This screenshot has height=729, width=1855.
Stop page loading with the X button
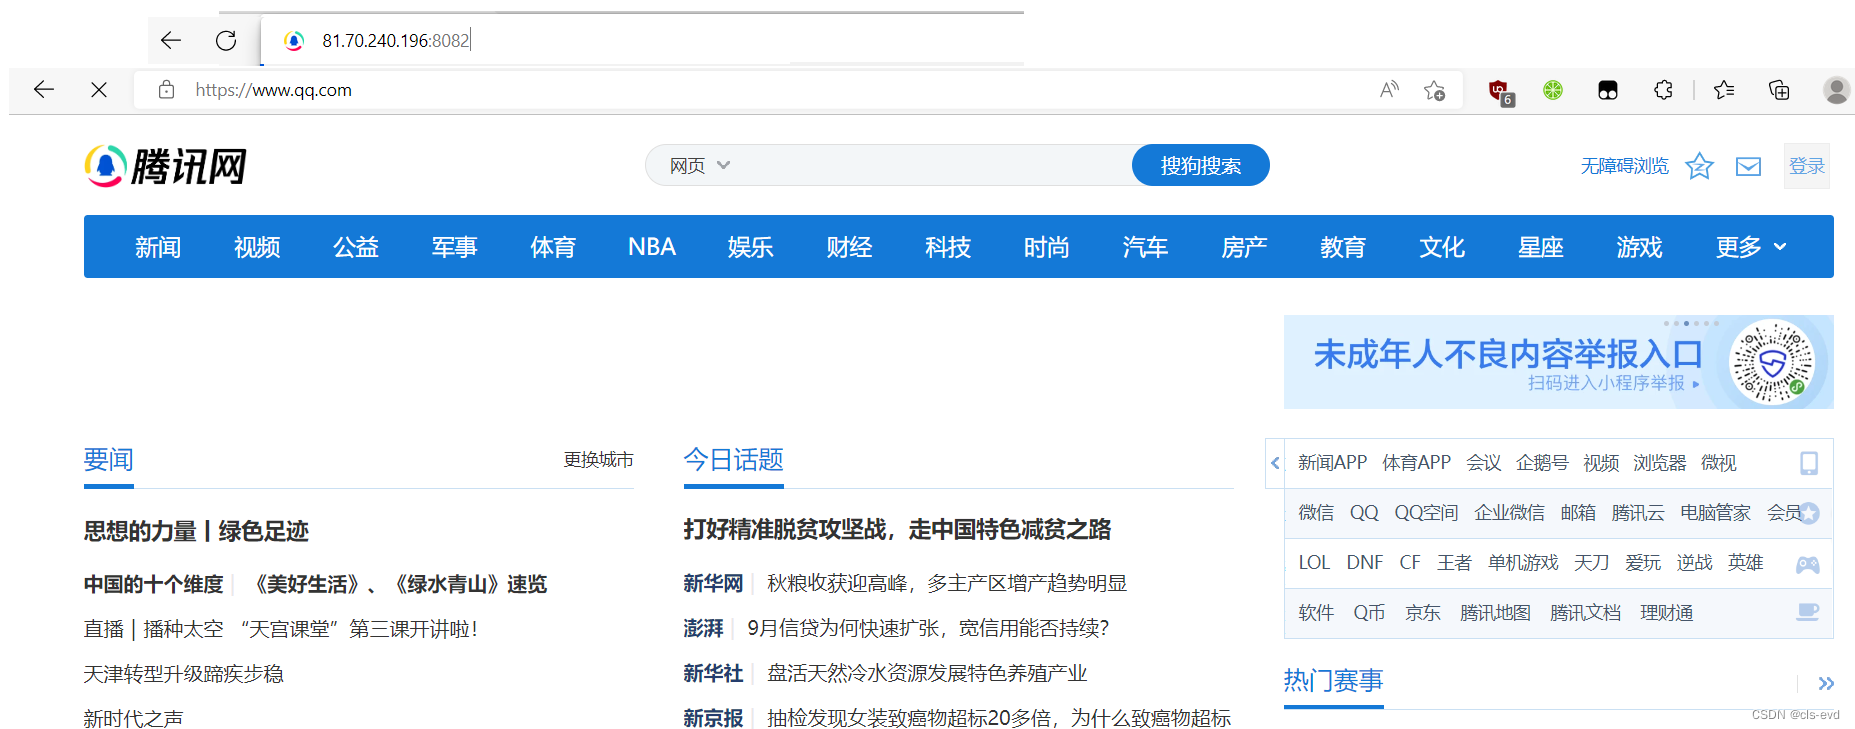coord(98,90)
